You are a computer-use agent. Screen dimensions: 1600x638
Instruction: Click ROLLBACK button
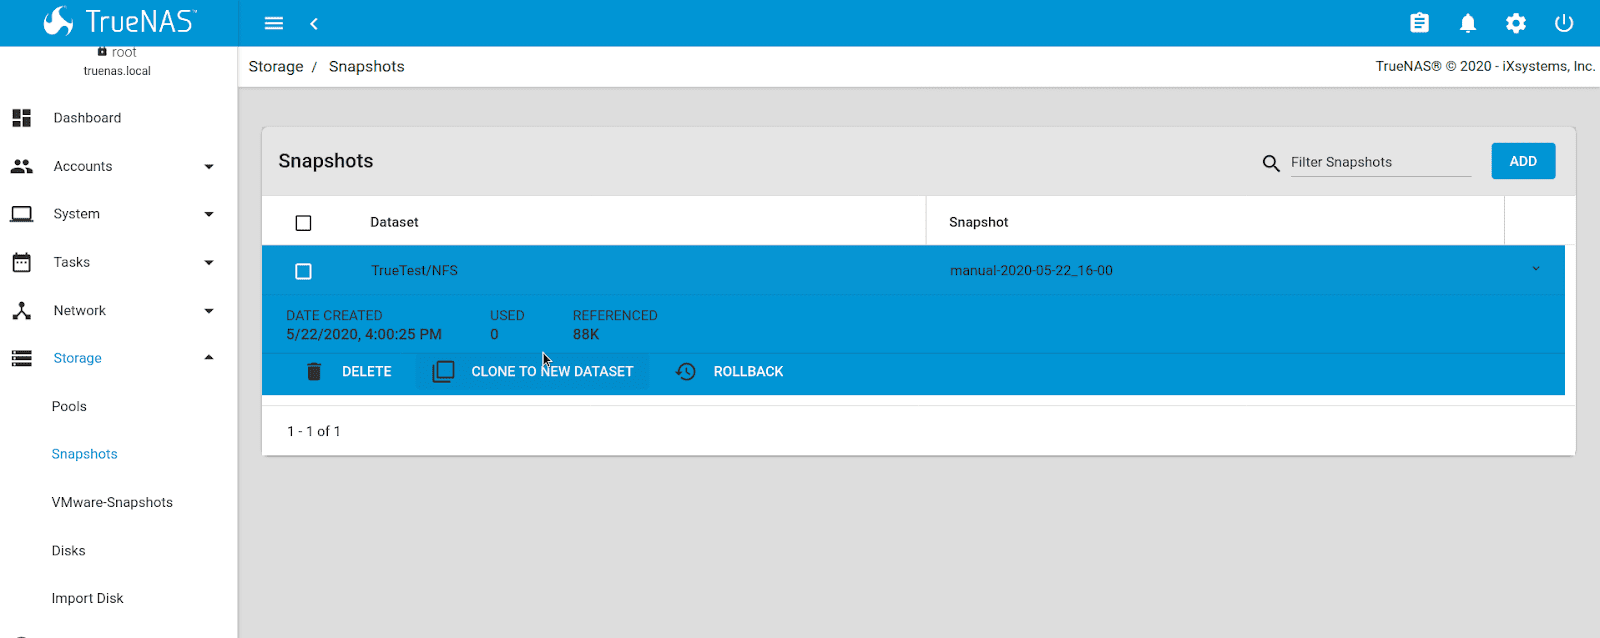[x=730, y=371]
